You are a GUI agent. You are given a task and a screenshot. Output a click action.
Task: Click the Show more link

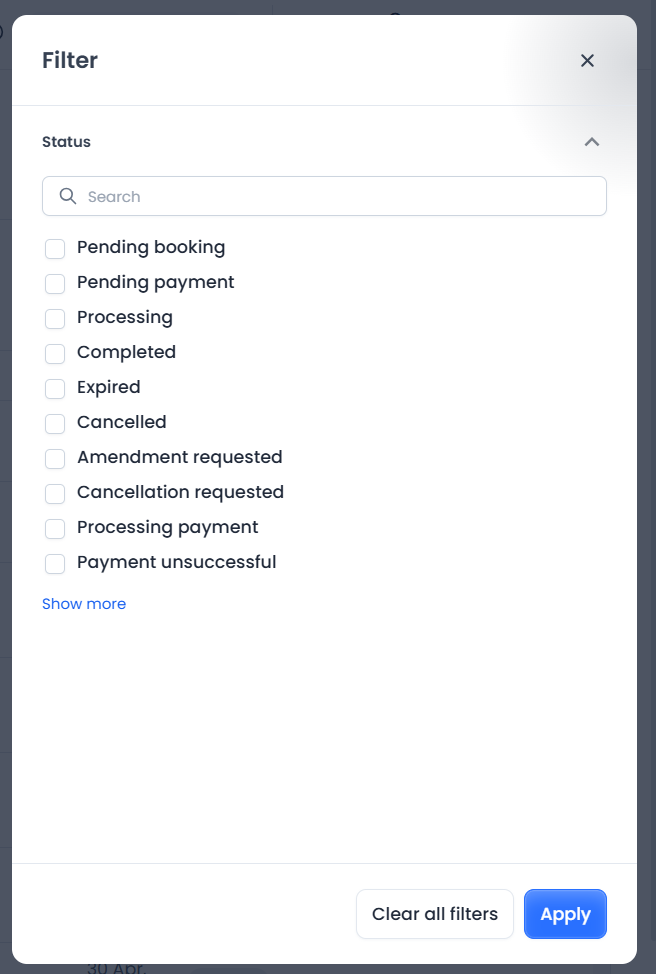point(84,604)
